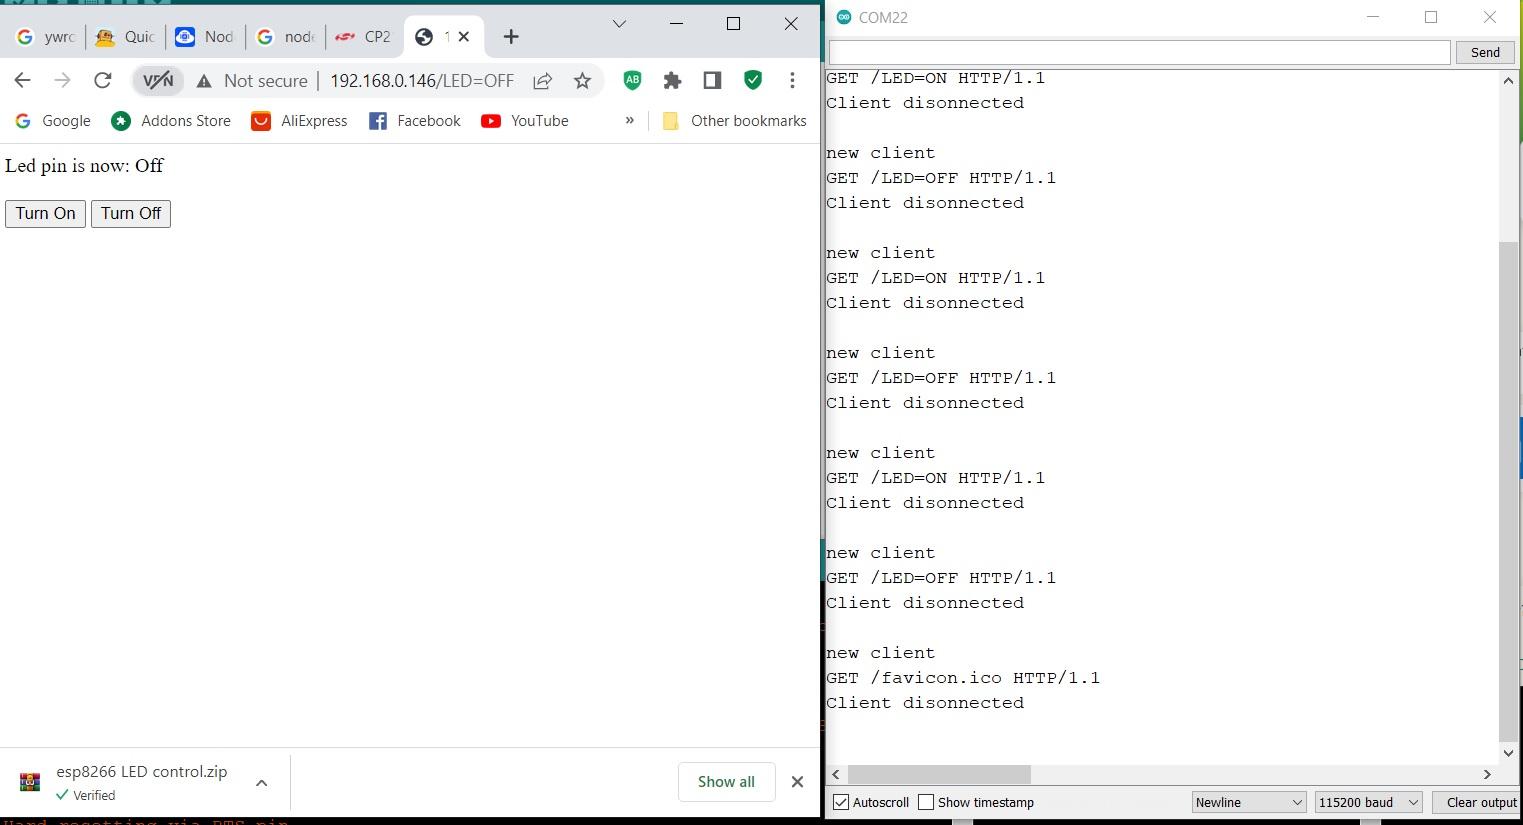
Task: Click the Turn On button
Action: click(44, 213)
